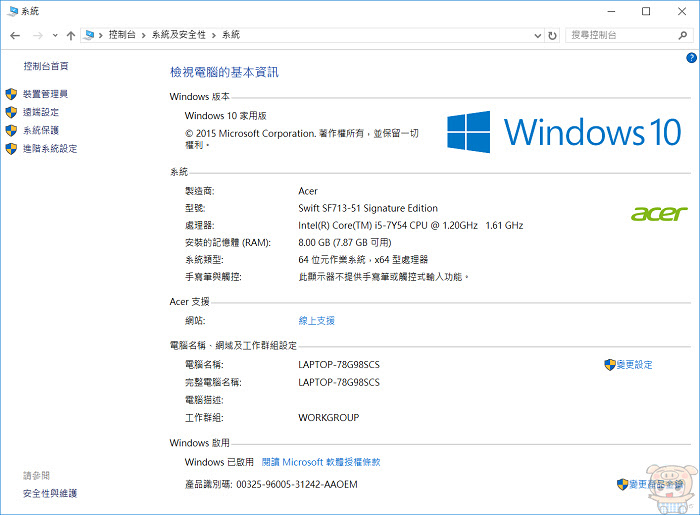The image size is (700, 515).
Task: Open 系統及安全性 breadcrumb
Action: point(179,35)
